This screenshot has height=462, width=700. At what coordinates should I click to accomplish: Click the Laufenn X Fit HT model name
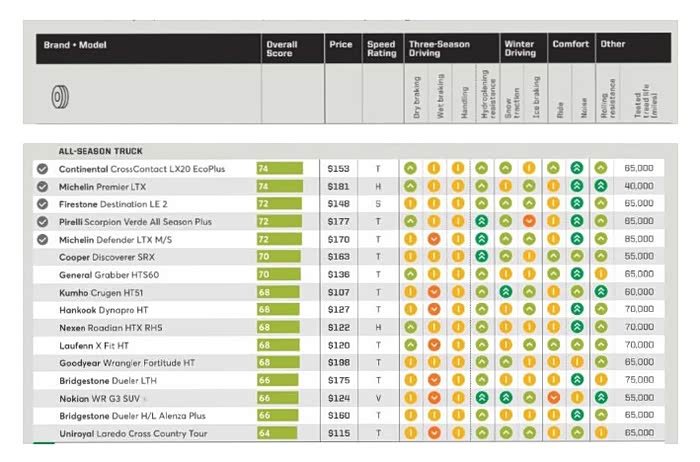[x=94, y=345]
